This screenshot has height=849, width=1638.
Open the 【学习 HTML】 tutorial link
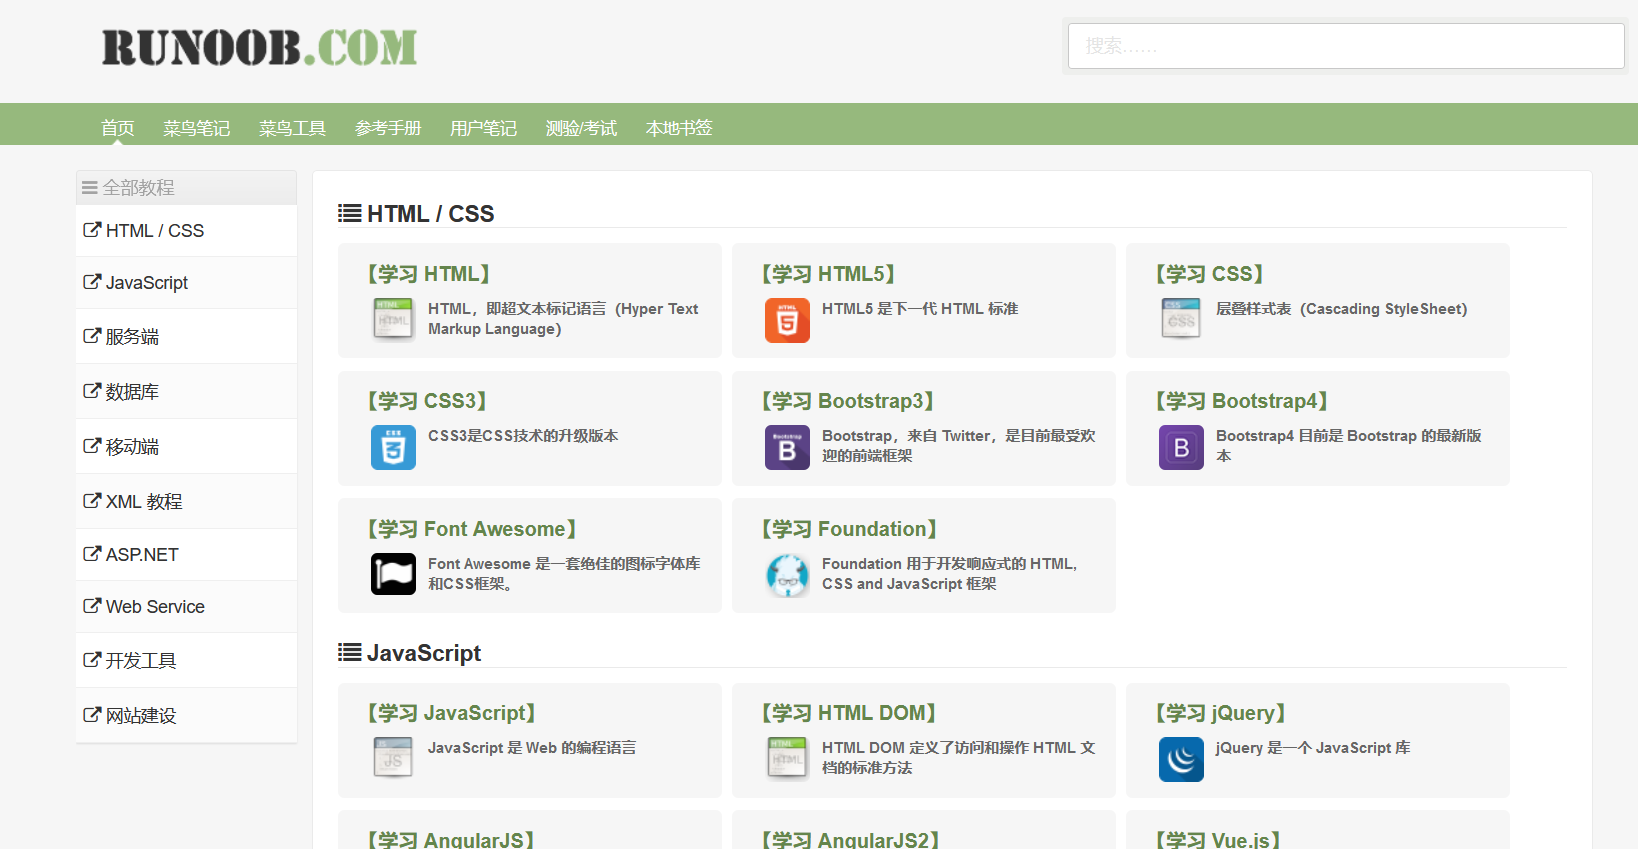click(429, 274)
